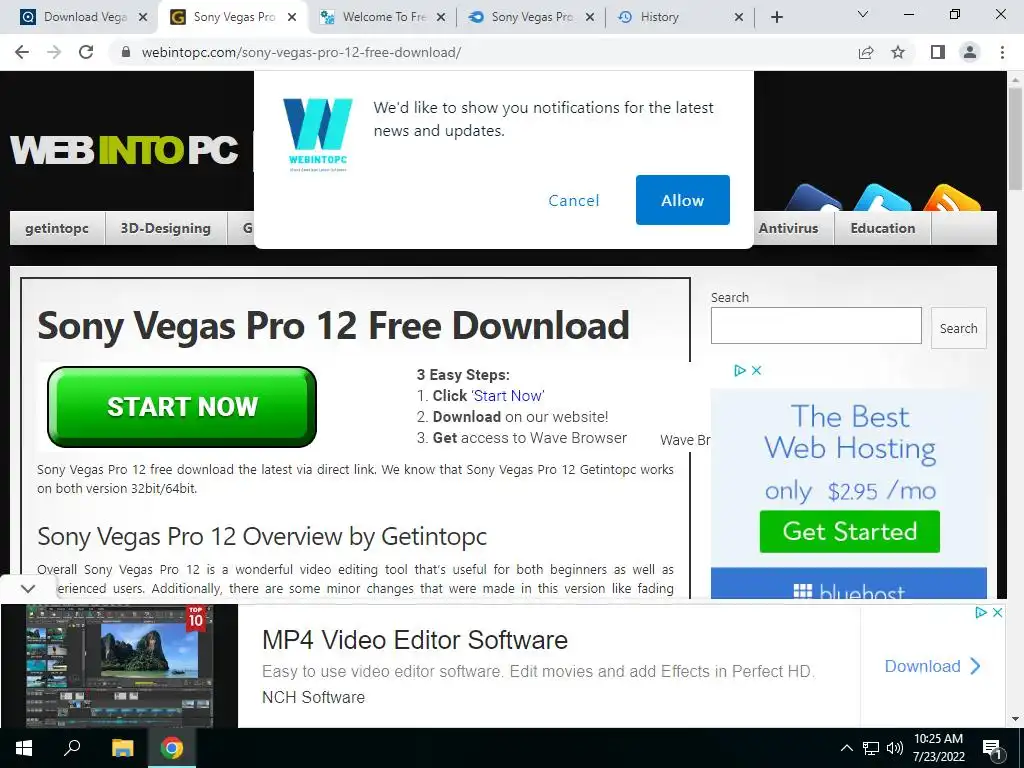Cancel the notification request

click(x=573, y=200)
